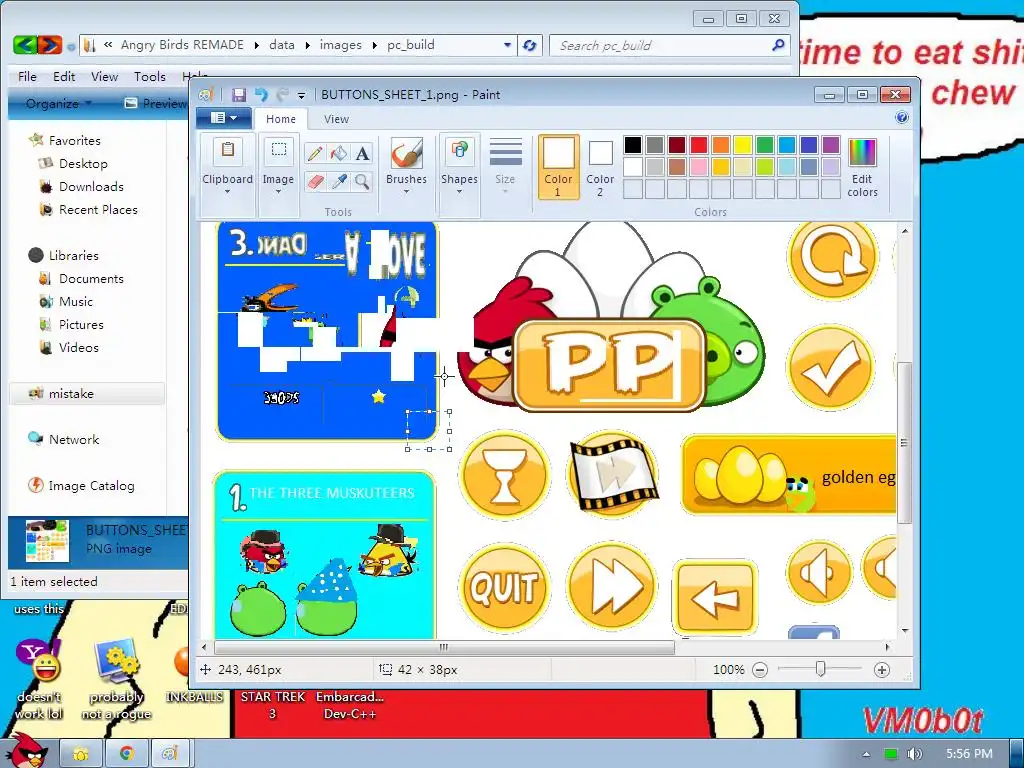Open the Size thickness dropdown
Viewport: 1024px width, 768px height.
[x=505, y=166]
